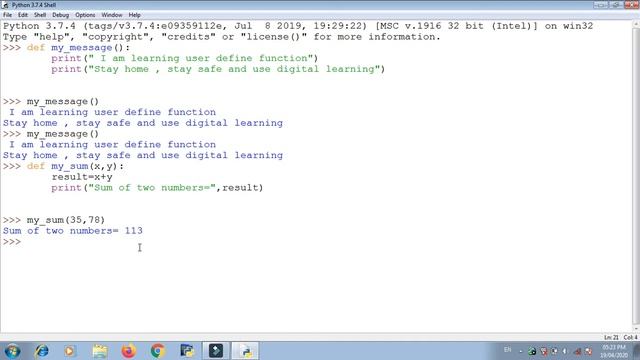Click the line 'def my_message():'
The height and width of the screenshot is (360, 640).
pyautogui.click(x=78, y=48)
